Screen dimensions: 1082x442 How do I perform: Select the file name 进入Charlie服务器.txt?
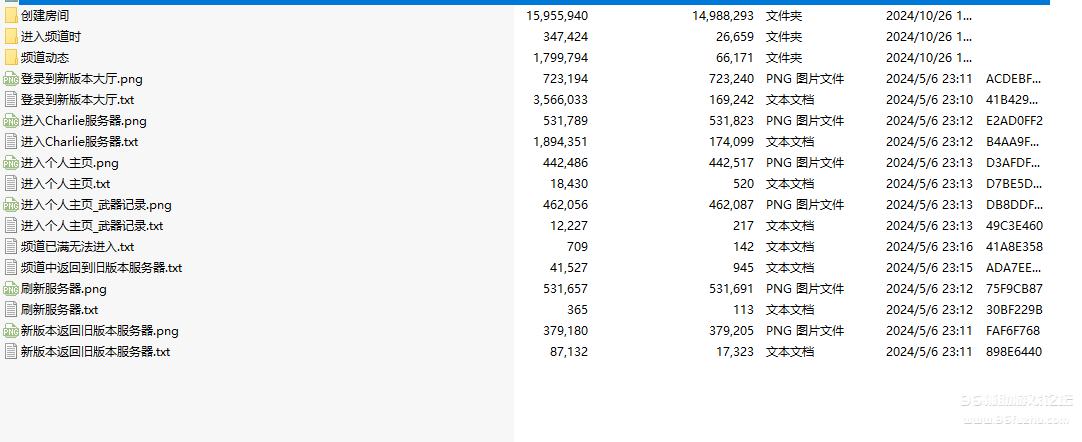pyautogui.click(x=79, y=142)
